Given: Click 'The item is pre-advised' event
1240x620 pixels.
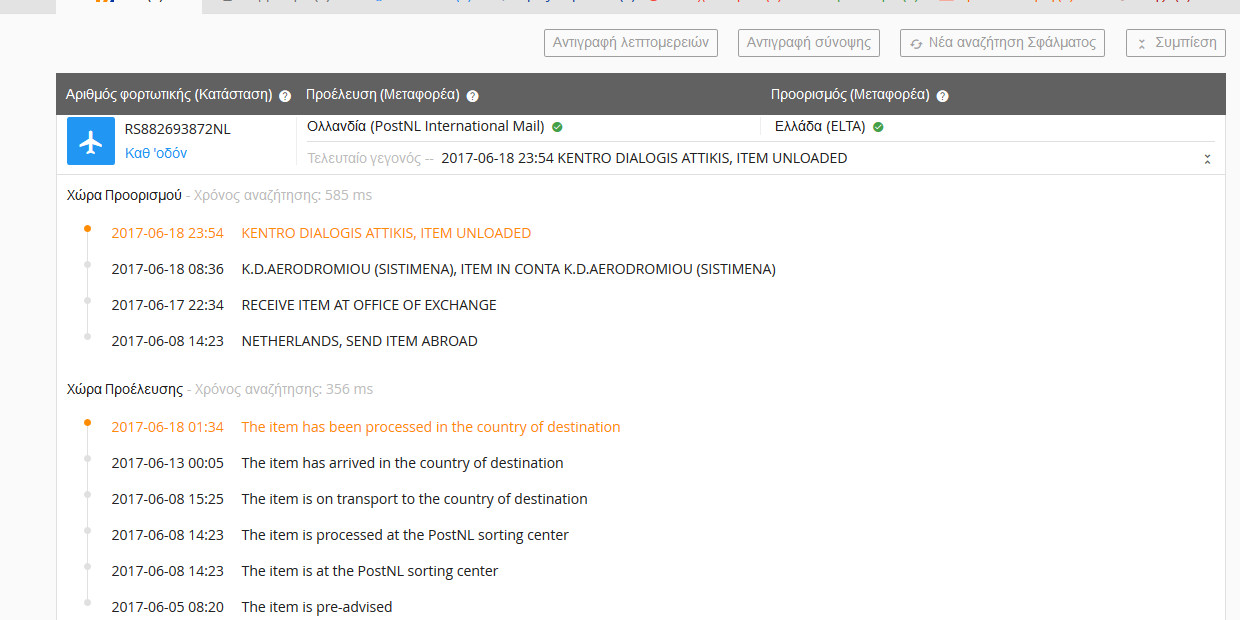Looking at the screenshot, I should tap(317, 607).
